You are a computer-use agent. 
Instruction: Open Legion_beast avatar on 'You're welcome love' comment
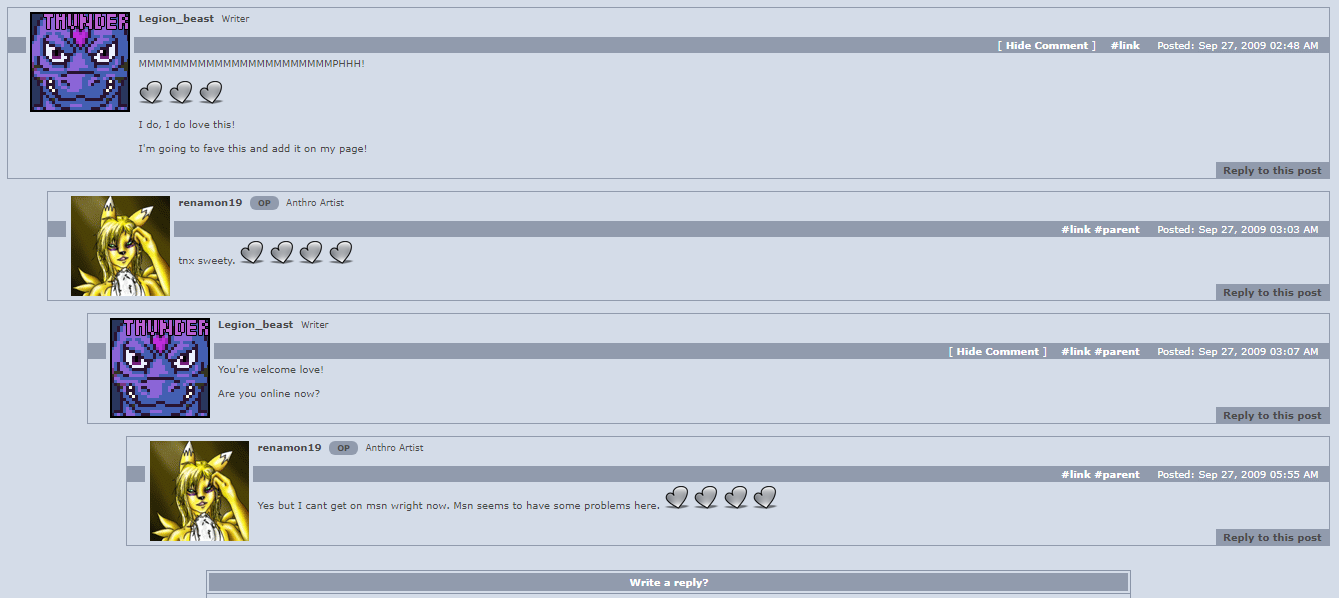160,368
